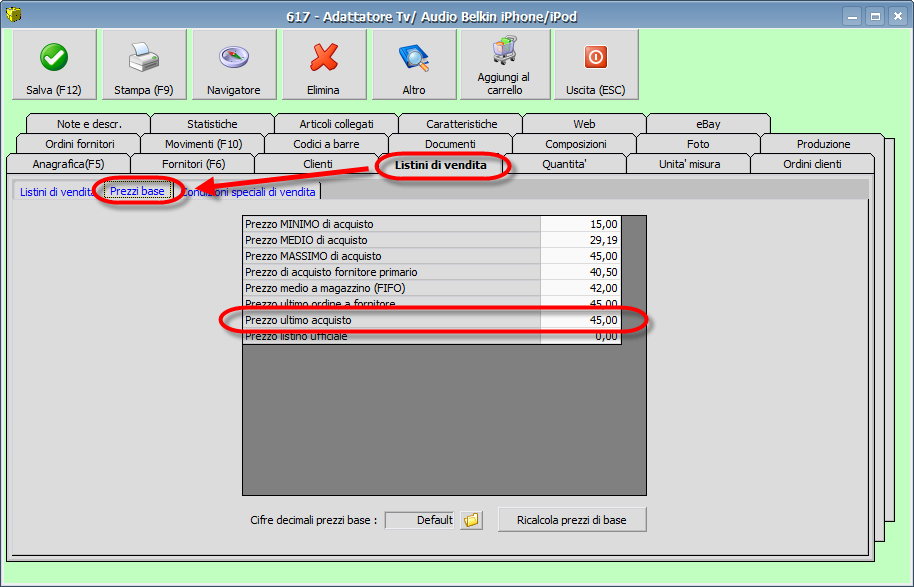Image resolution: width=914 pixels, height=587 pixels.
Task: Open Stampa (F9) printer button
Action: (144, 65)
